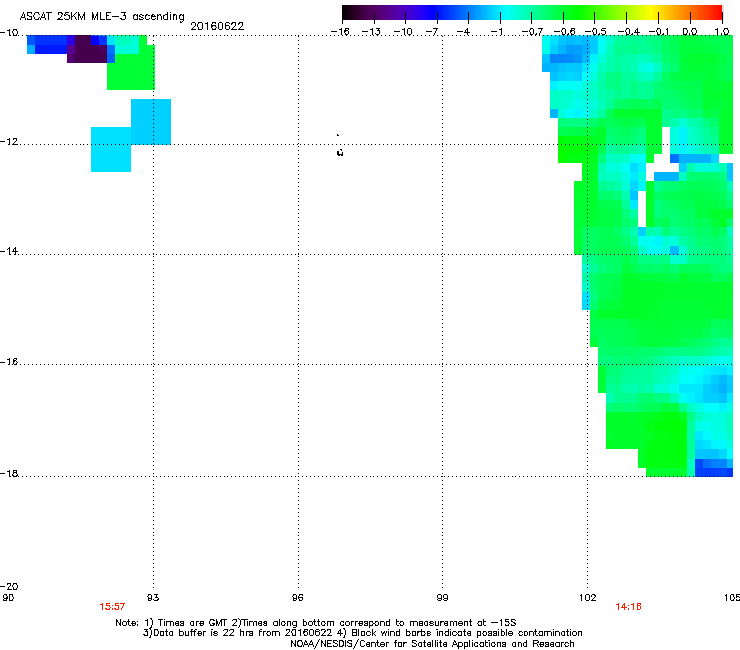
Task: Click the "-4" color scale tick label
Action: [x=465, y=32]
